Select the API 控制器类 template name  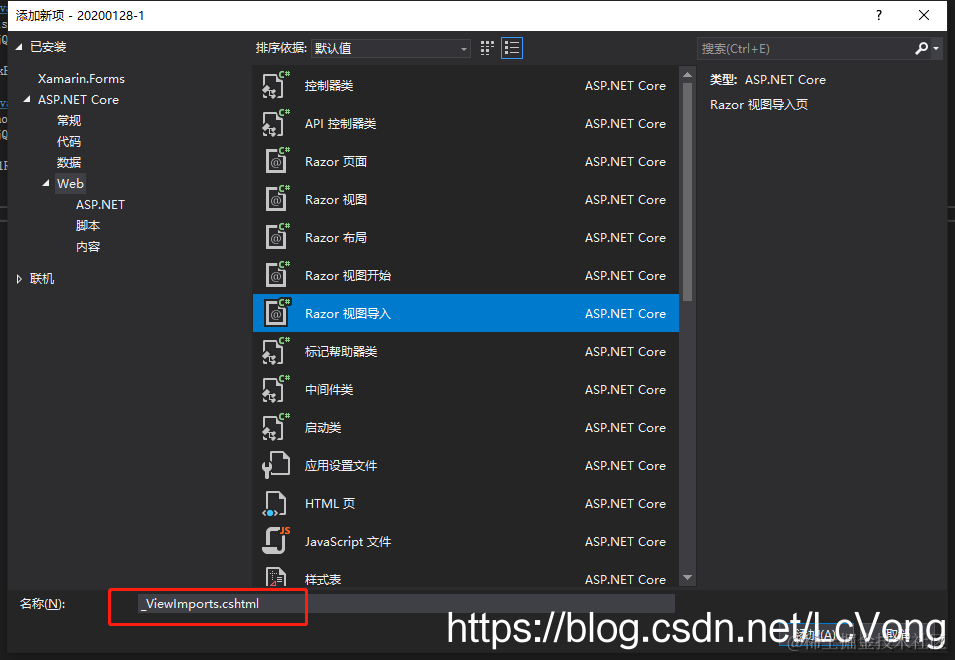point(340,124)
